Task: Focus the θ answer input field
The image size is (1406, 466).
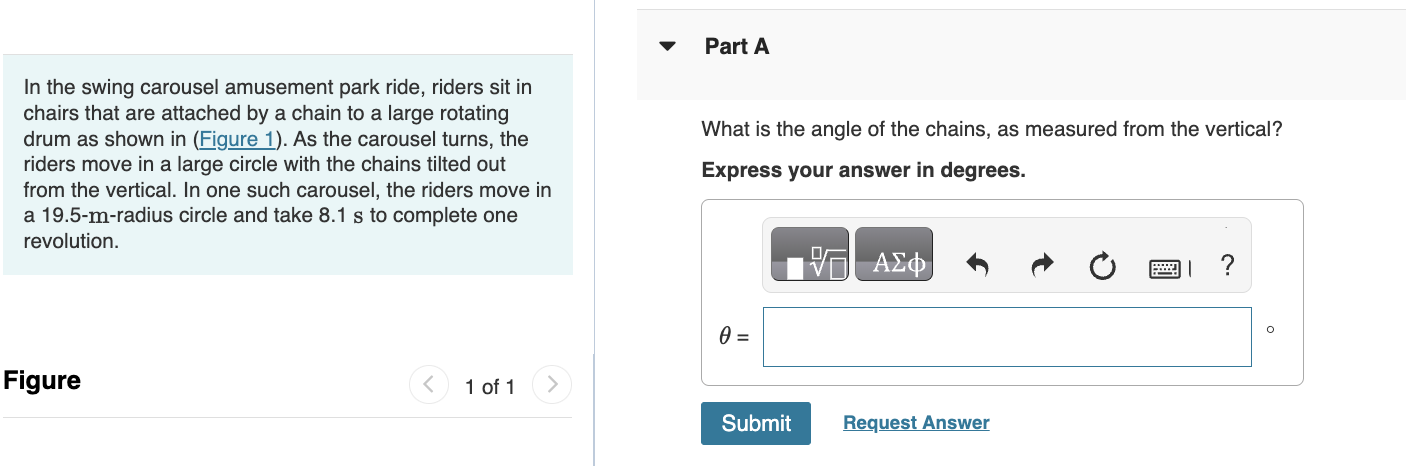Action: [x=1007, y=337]
